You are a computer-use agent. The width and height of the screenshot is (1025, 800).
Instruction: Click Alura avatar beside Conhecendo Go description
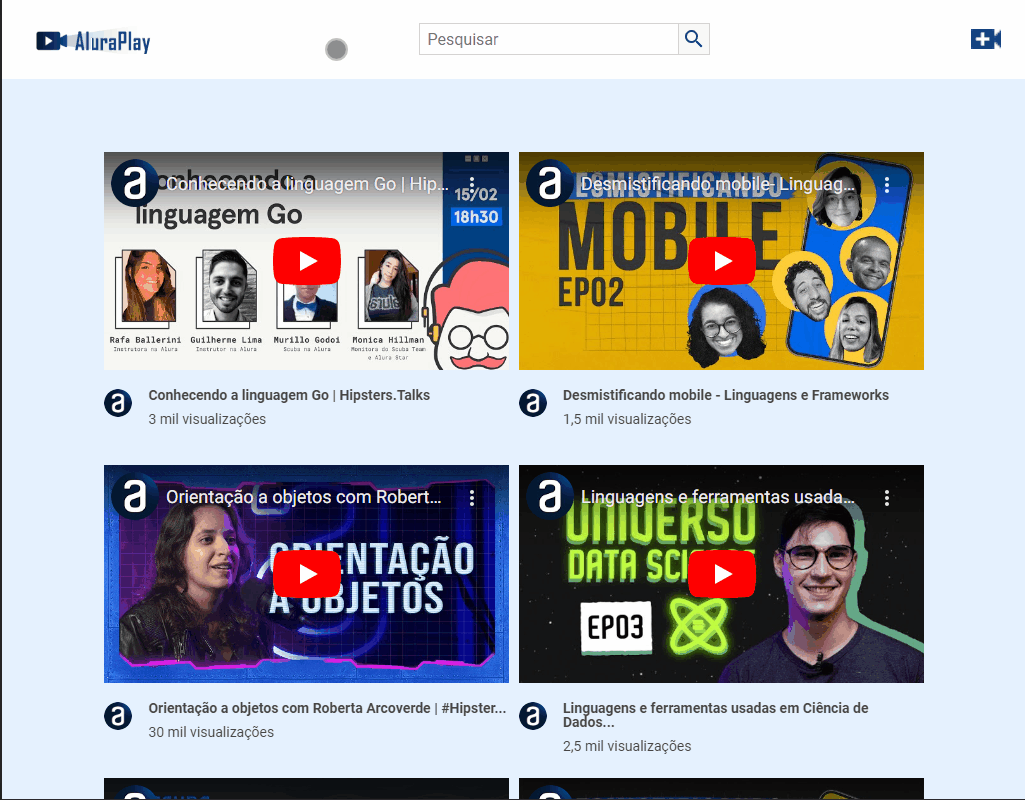tap(118, 403)
